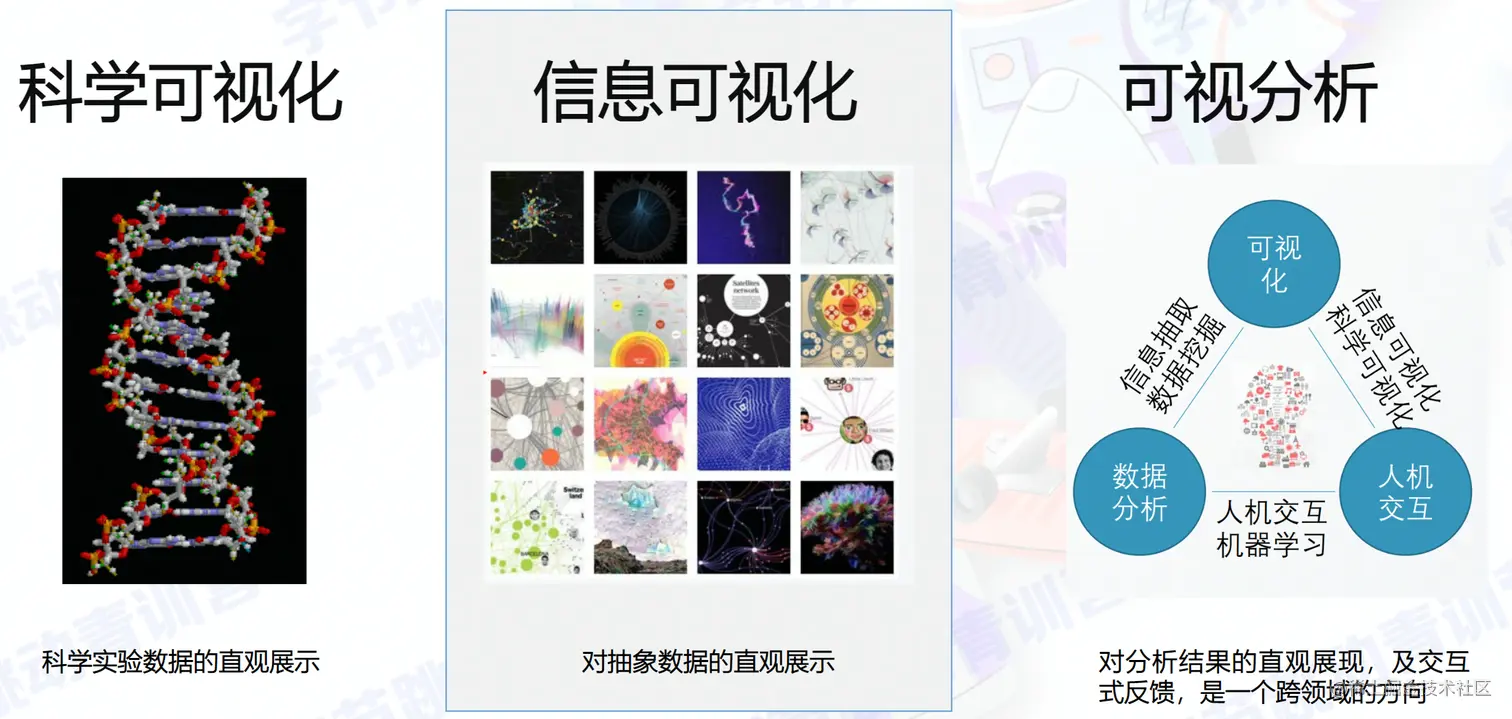Click the 可视化 blue circle node
The height and width of the screenshot is (719, 1512).
1273,264
